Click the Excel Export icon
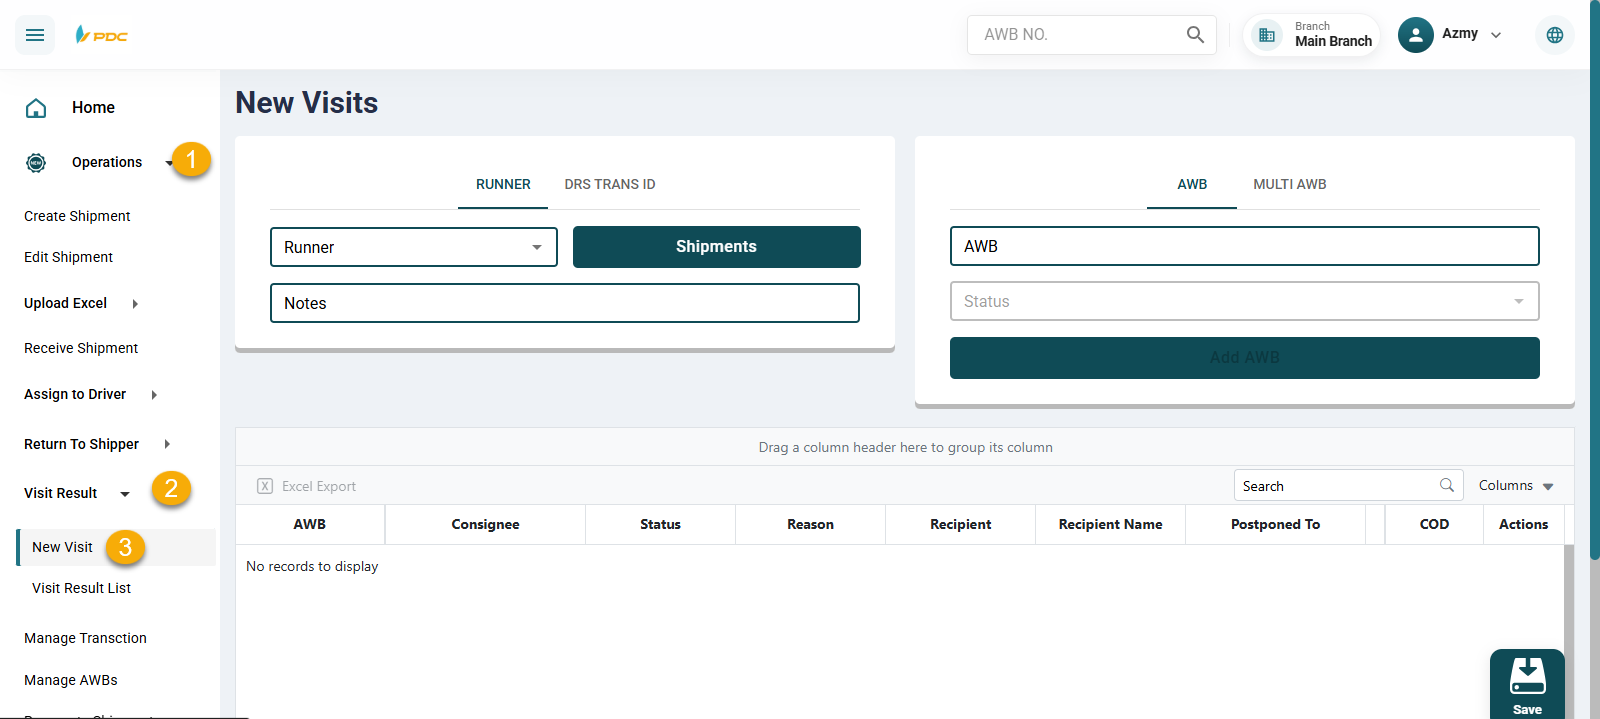 coord(265,486)
